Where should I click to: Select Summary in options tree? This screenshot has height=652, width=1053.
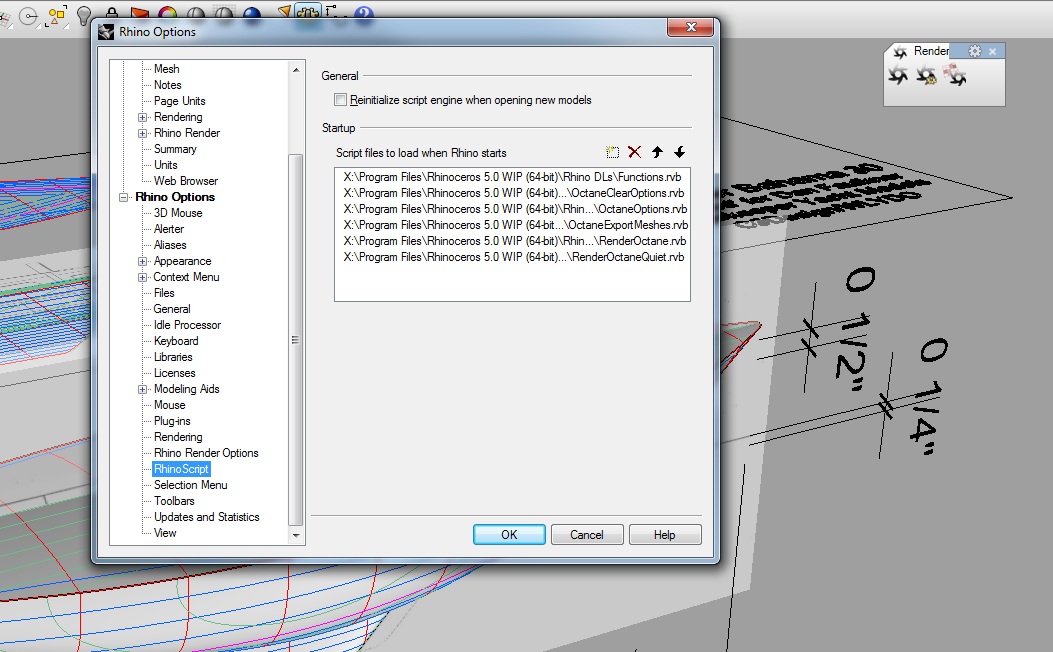pos(175,149)
